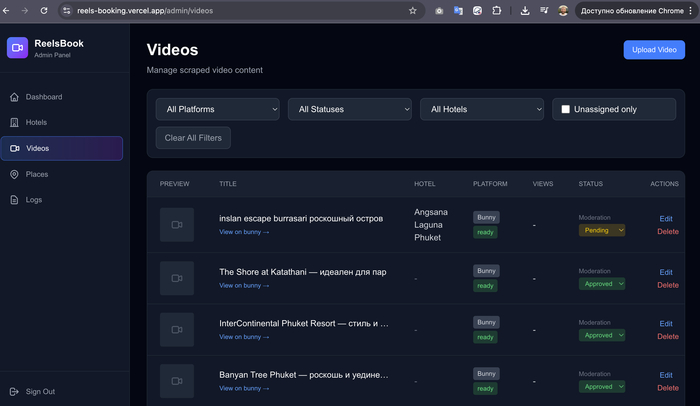Click the Sign Out icon
Image resolution: width=700 pixels, height=406 pixels.
pos(14,391)
